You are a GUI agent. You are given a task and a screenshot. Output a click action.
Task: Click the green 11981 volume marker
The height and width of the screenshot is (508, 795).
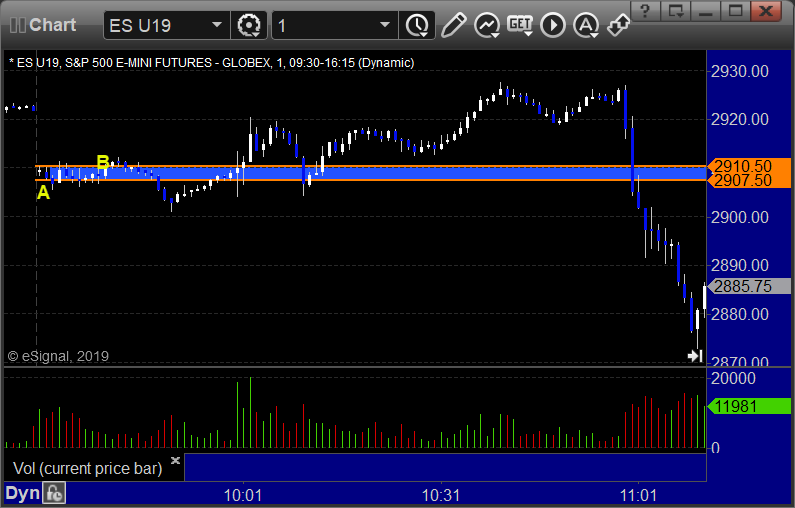coord(749,406)
